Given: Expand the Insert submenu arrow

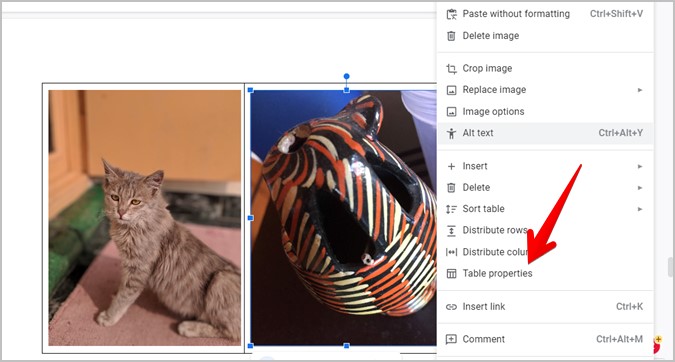Looking at the screenshot, I should click(640, 166).
